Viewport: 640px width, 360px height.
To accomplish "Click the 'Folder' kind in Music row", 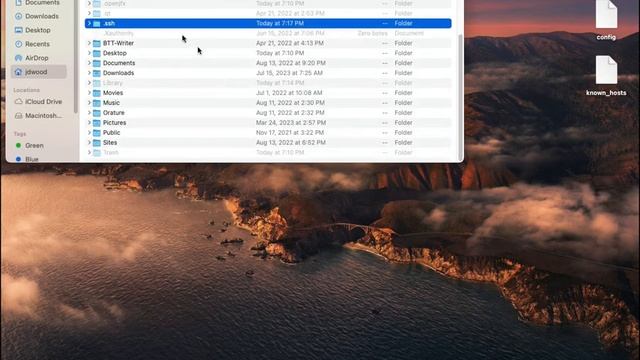I will coord(403,102).
